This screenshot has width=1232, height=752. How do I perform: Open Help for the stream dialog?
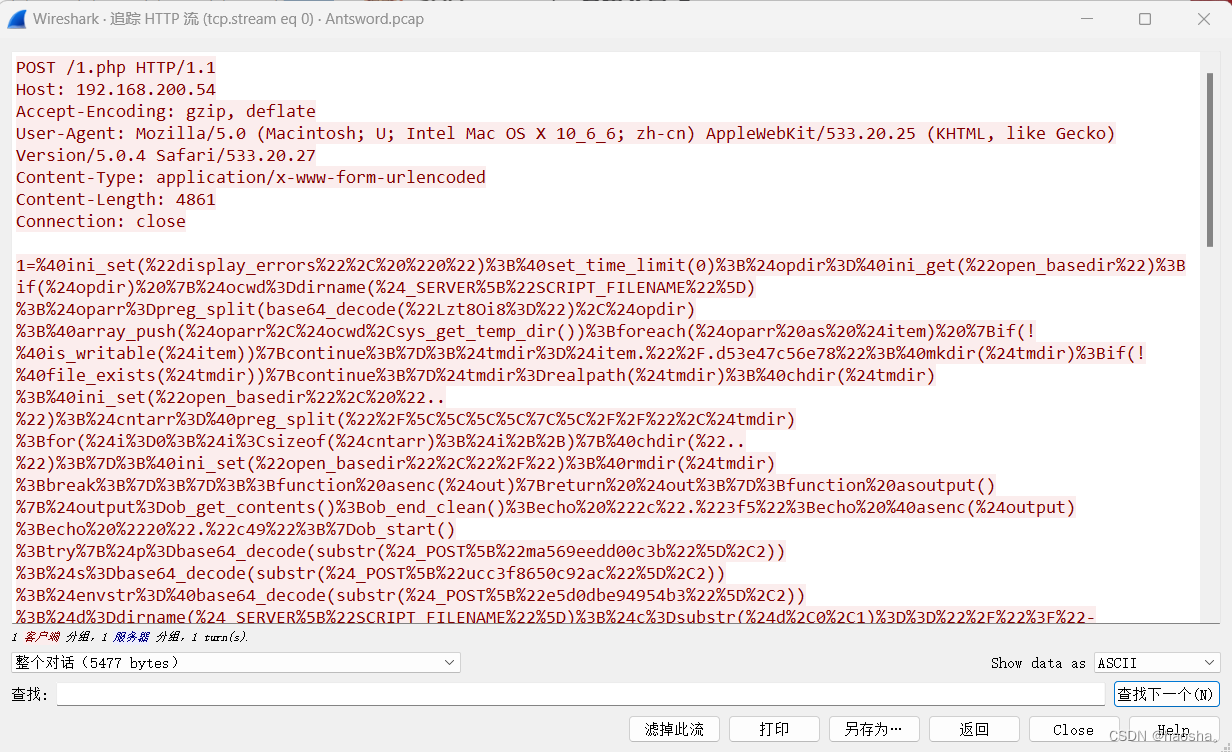coord(1174,729)
